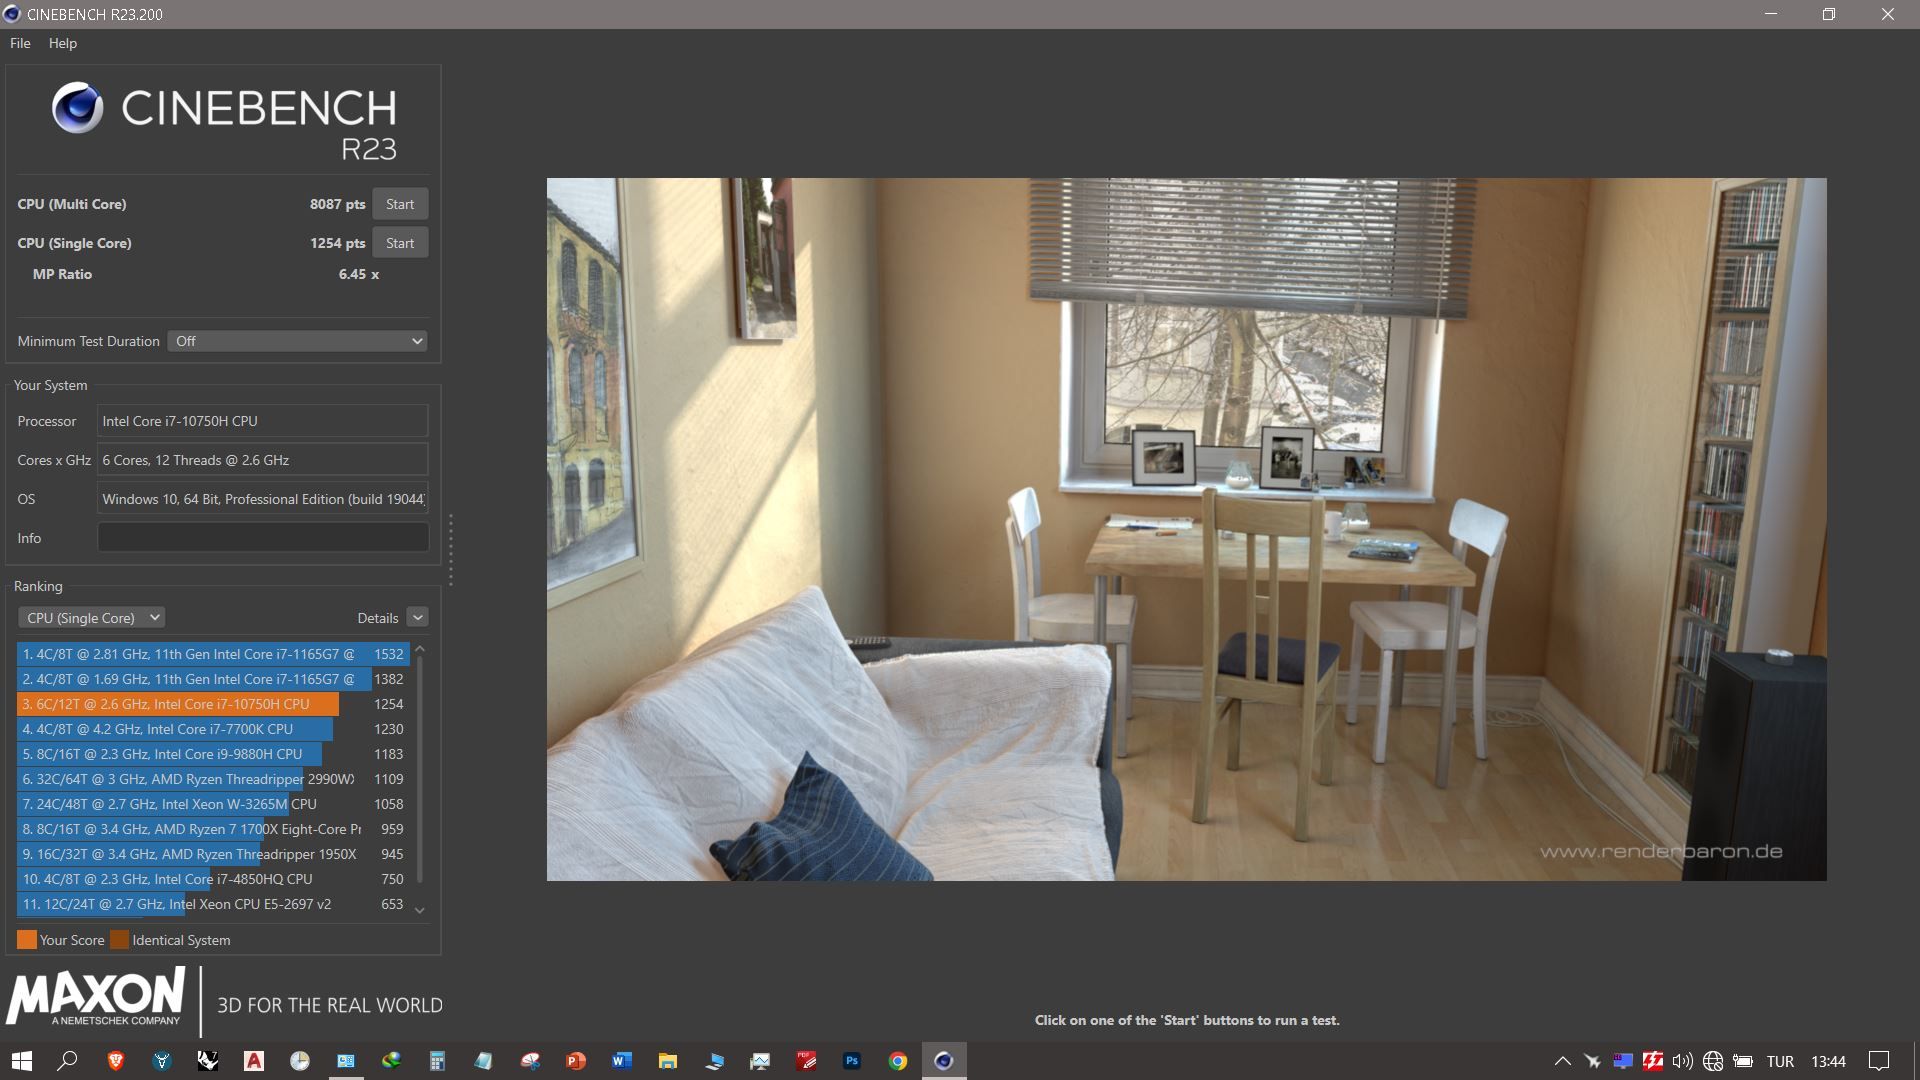Open Google Chrome from the taskbar

pos(898,1061)
